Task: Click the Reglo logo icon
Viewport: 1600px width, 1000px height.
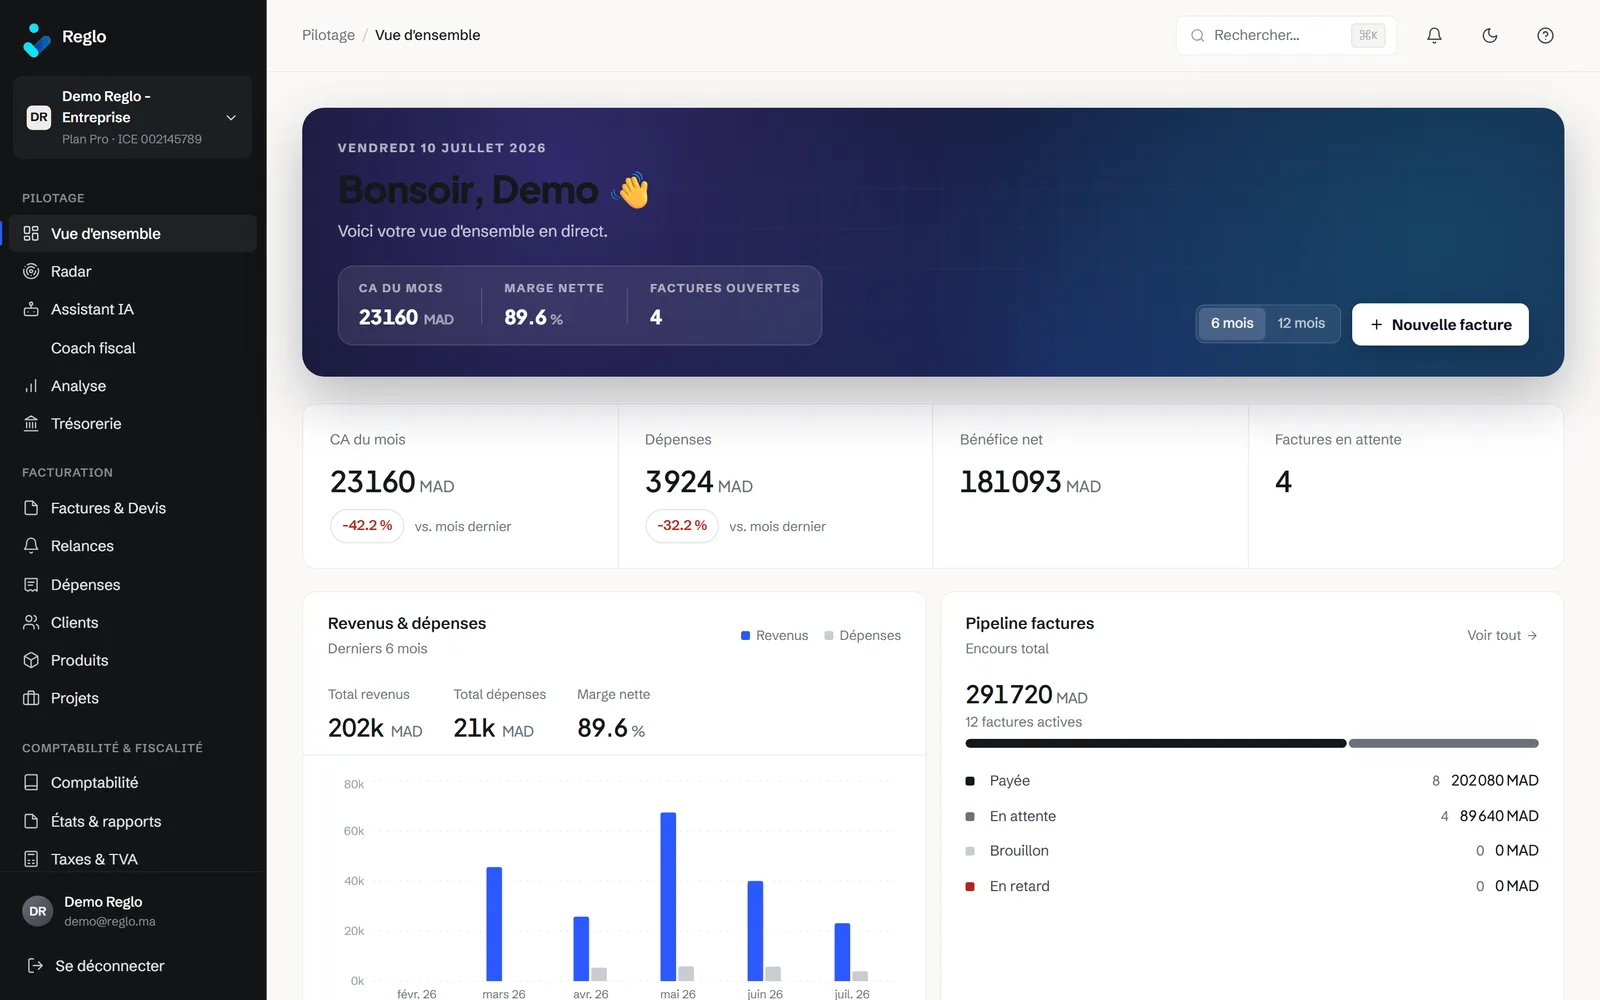Action: (36, 40)
